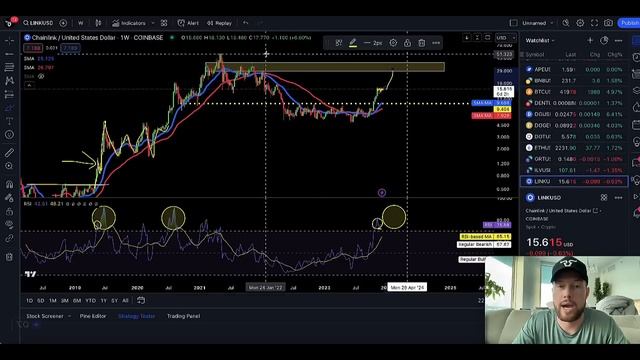The image size is (640, 360).
Task: Delete the selected drawing via trash icon
Action: click(422, 43)
